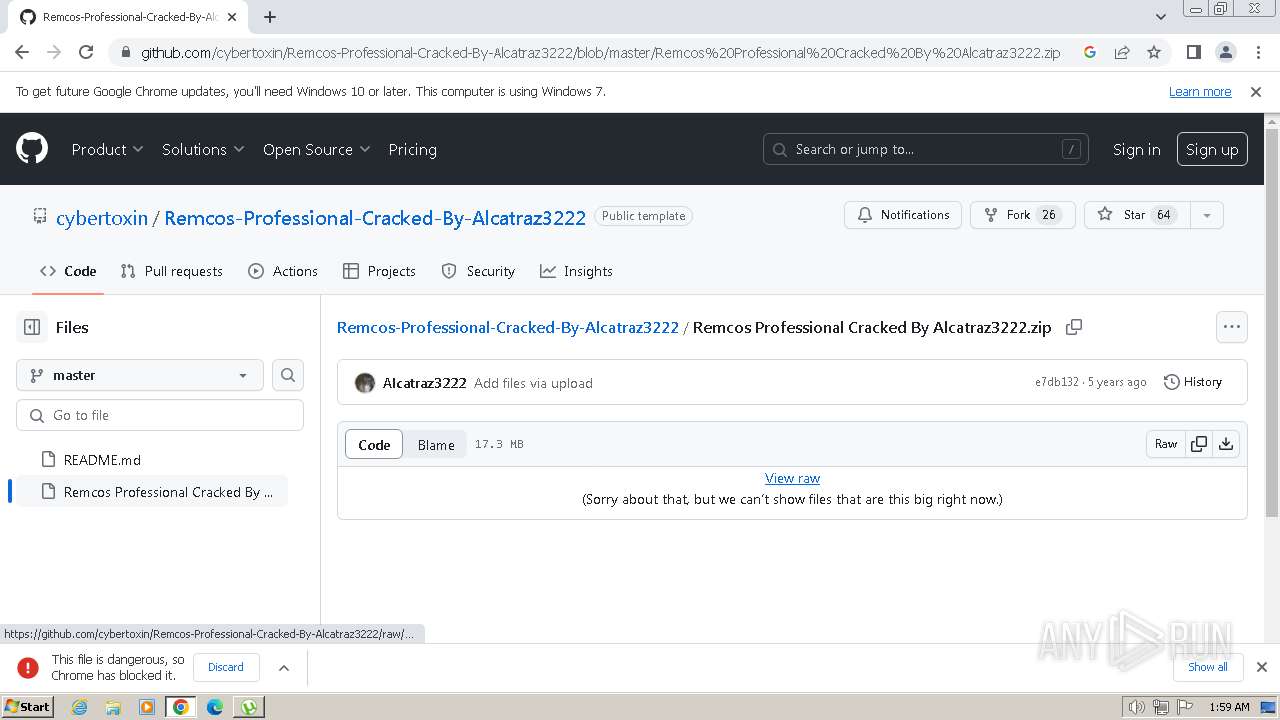The width and height of the screenshot is (1280, 720).
Task: Switch to the Security tab
Action: tap(478, 271)
